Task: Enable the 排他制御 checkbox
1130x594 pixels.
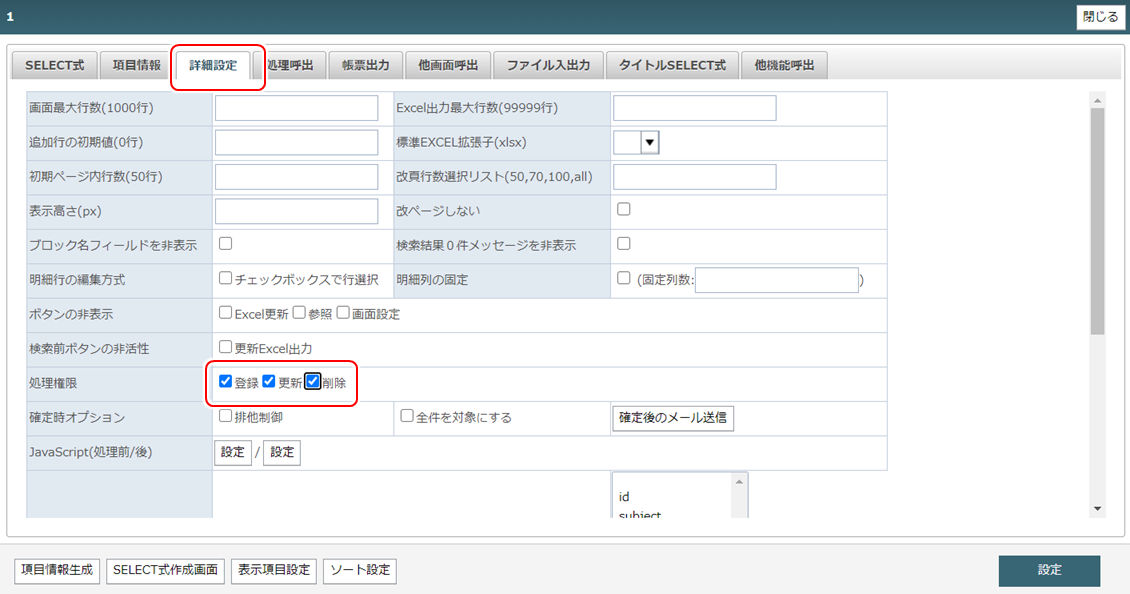Action: [x=226, y=416]
